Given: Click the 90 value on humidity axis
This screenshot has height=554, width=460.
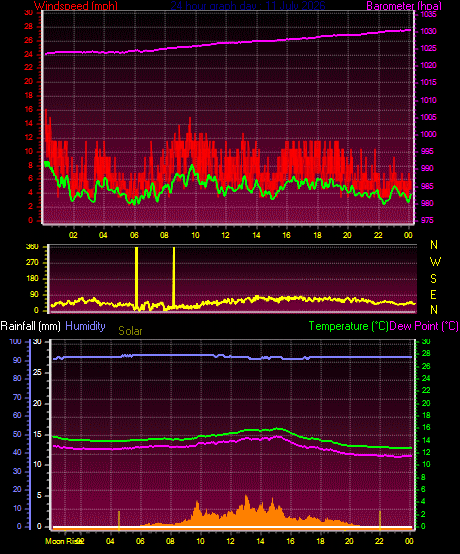Looking at the screenshot, I should pos(17,360).
